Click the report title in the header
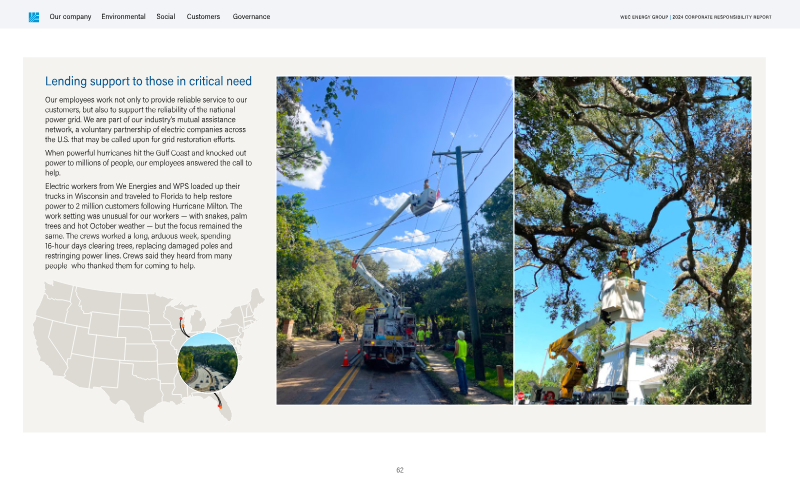800x485 pixels. click(x=695, y=17)
